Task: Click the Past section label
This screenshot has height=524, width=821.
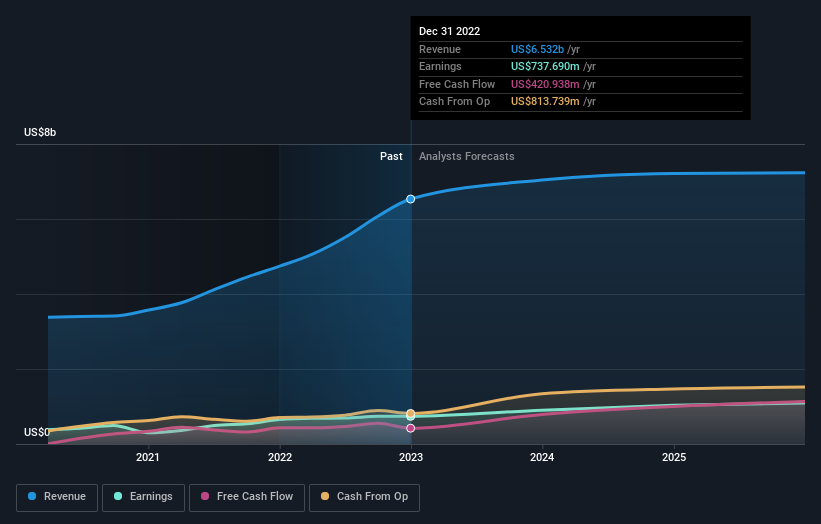Action: pyautogui.click(x=391, y=156)
